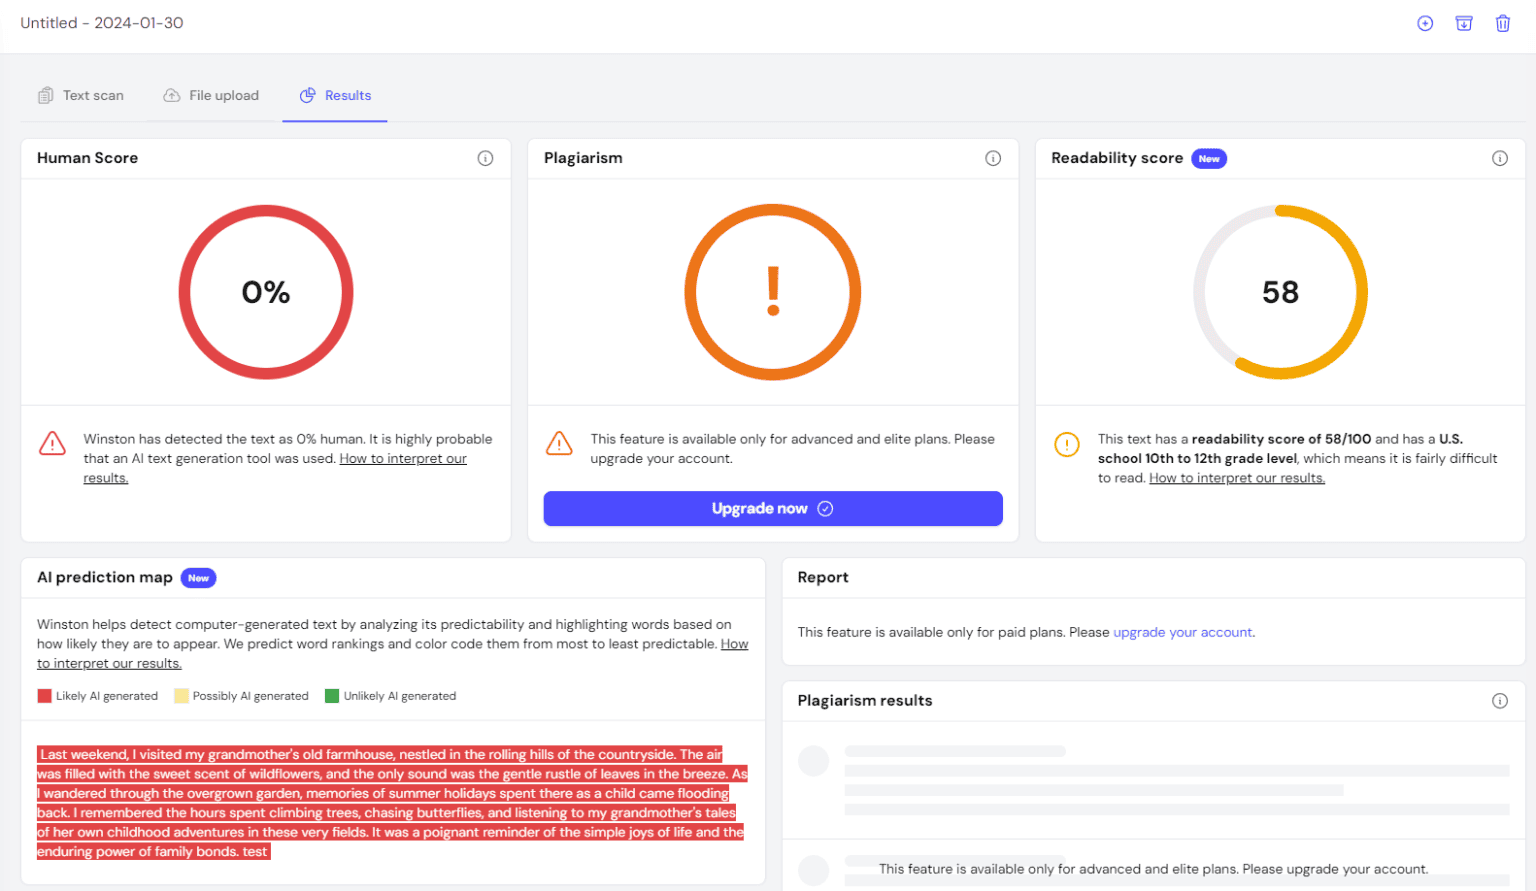Open Readability score info icon

(1499, 158)
